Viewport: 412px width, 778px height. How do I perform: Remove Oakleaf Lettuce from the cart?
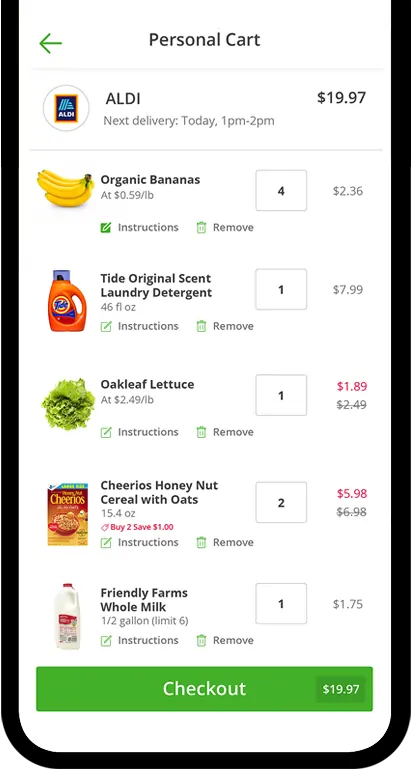coord(225,432)
